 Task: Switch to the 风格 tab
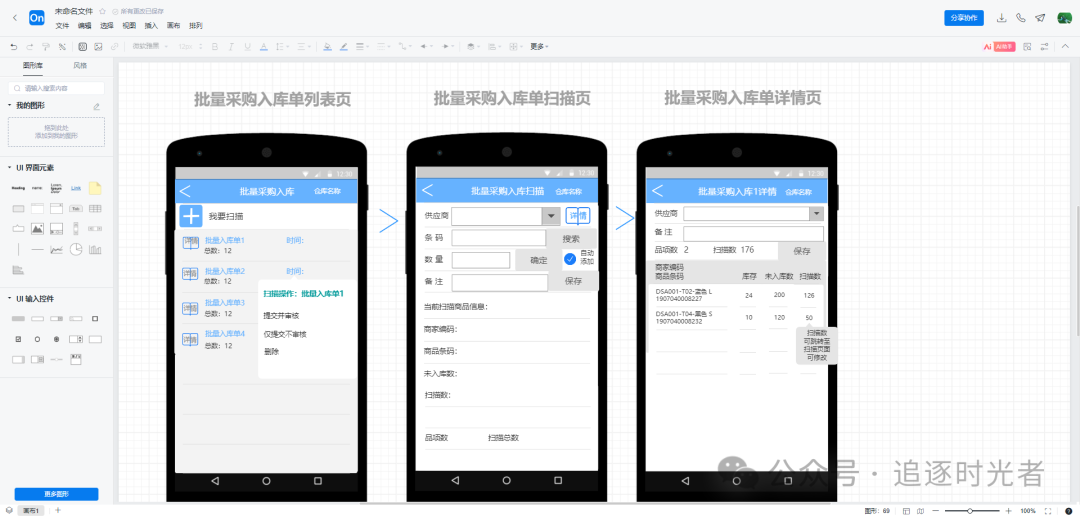(80, 66)
